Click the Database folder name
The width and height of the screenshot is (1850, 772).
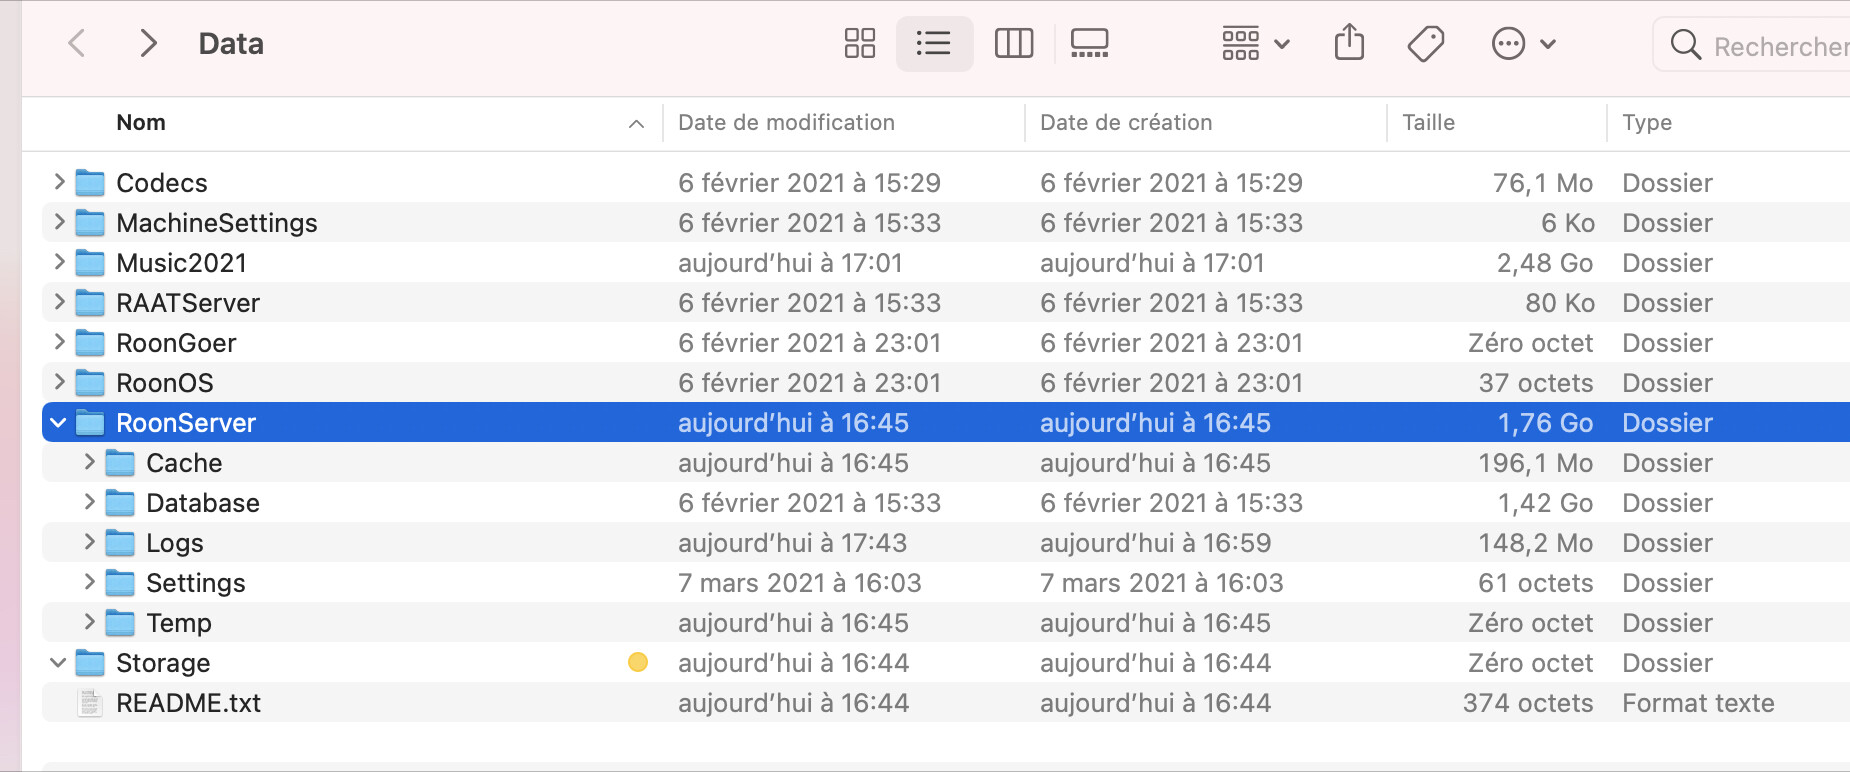203,503
